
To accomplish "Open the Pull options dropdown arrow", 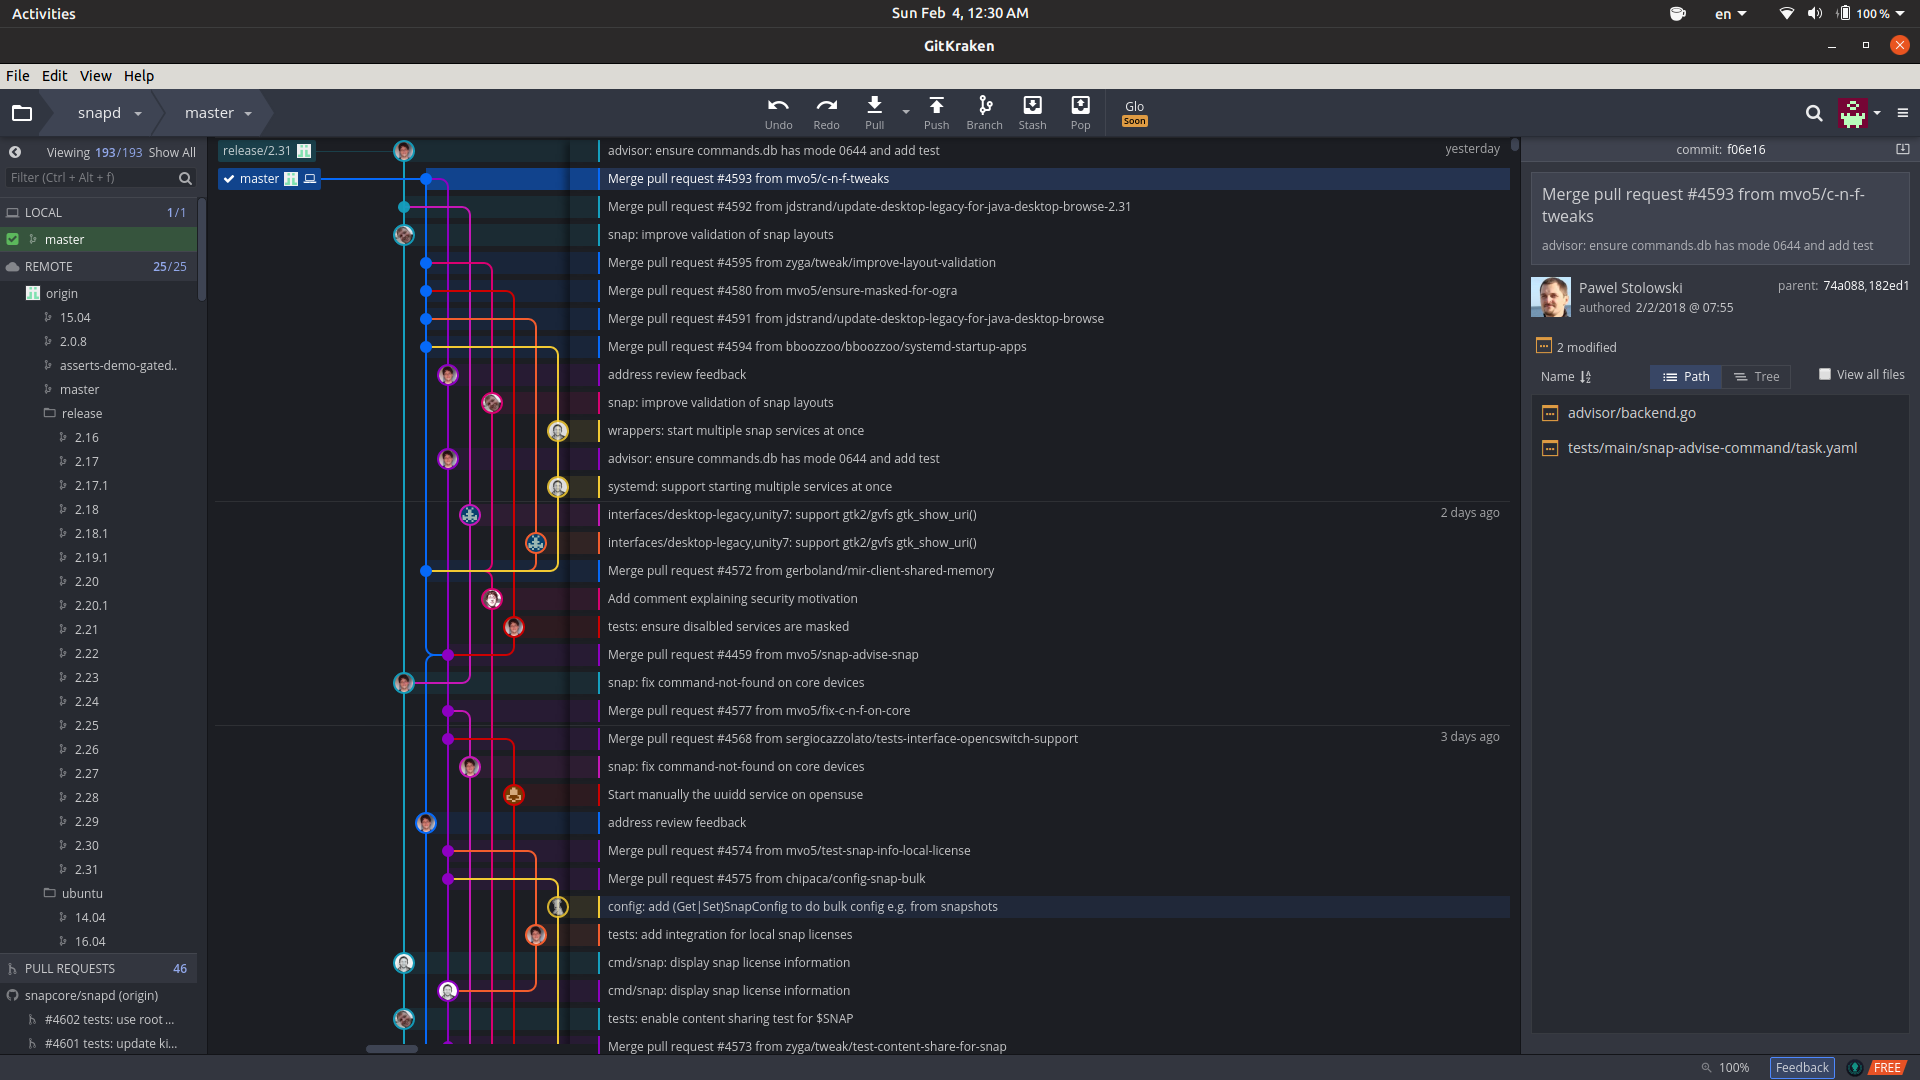I will click(x=906, y=112).
